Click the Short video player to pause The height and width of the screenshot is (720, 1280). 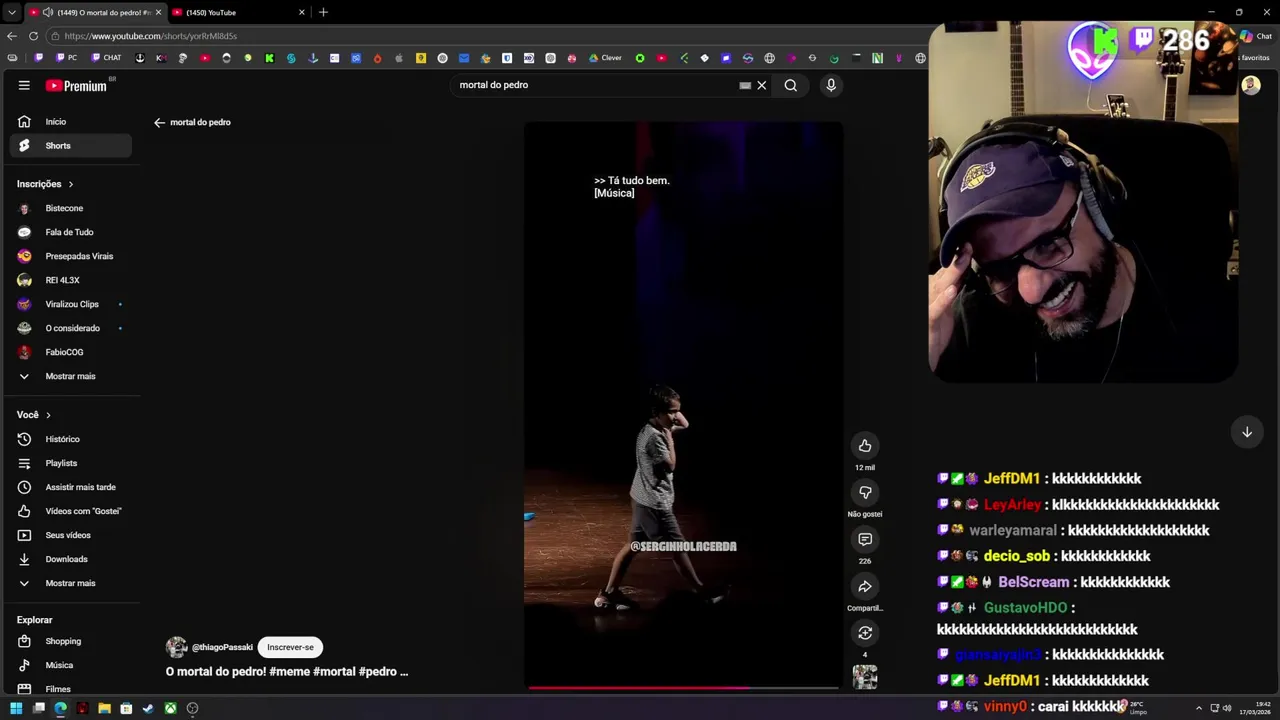click(683, 404)
